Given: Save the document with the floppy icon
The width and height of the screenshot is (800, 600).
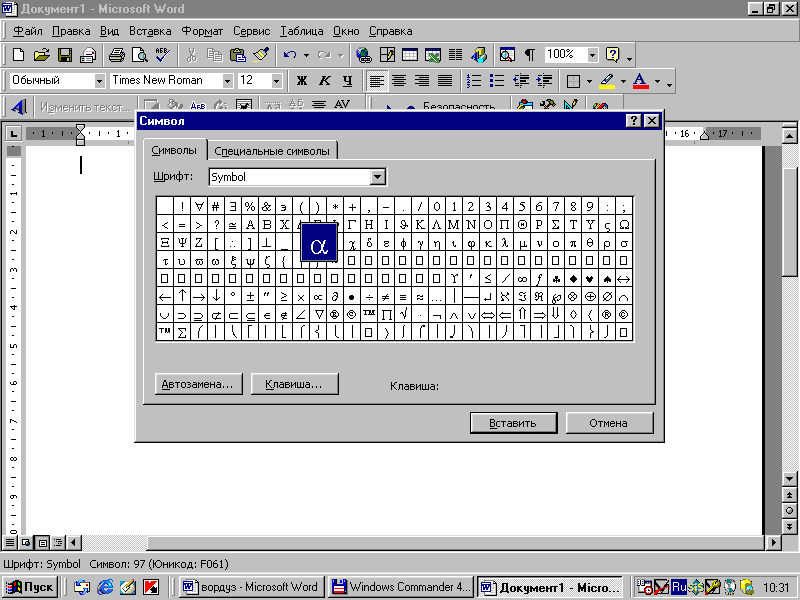Looking at the screenshot, I should coord(65,55).
